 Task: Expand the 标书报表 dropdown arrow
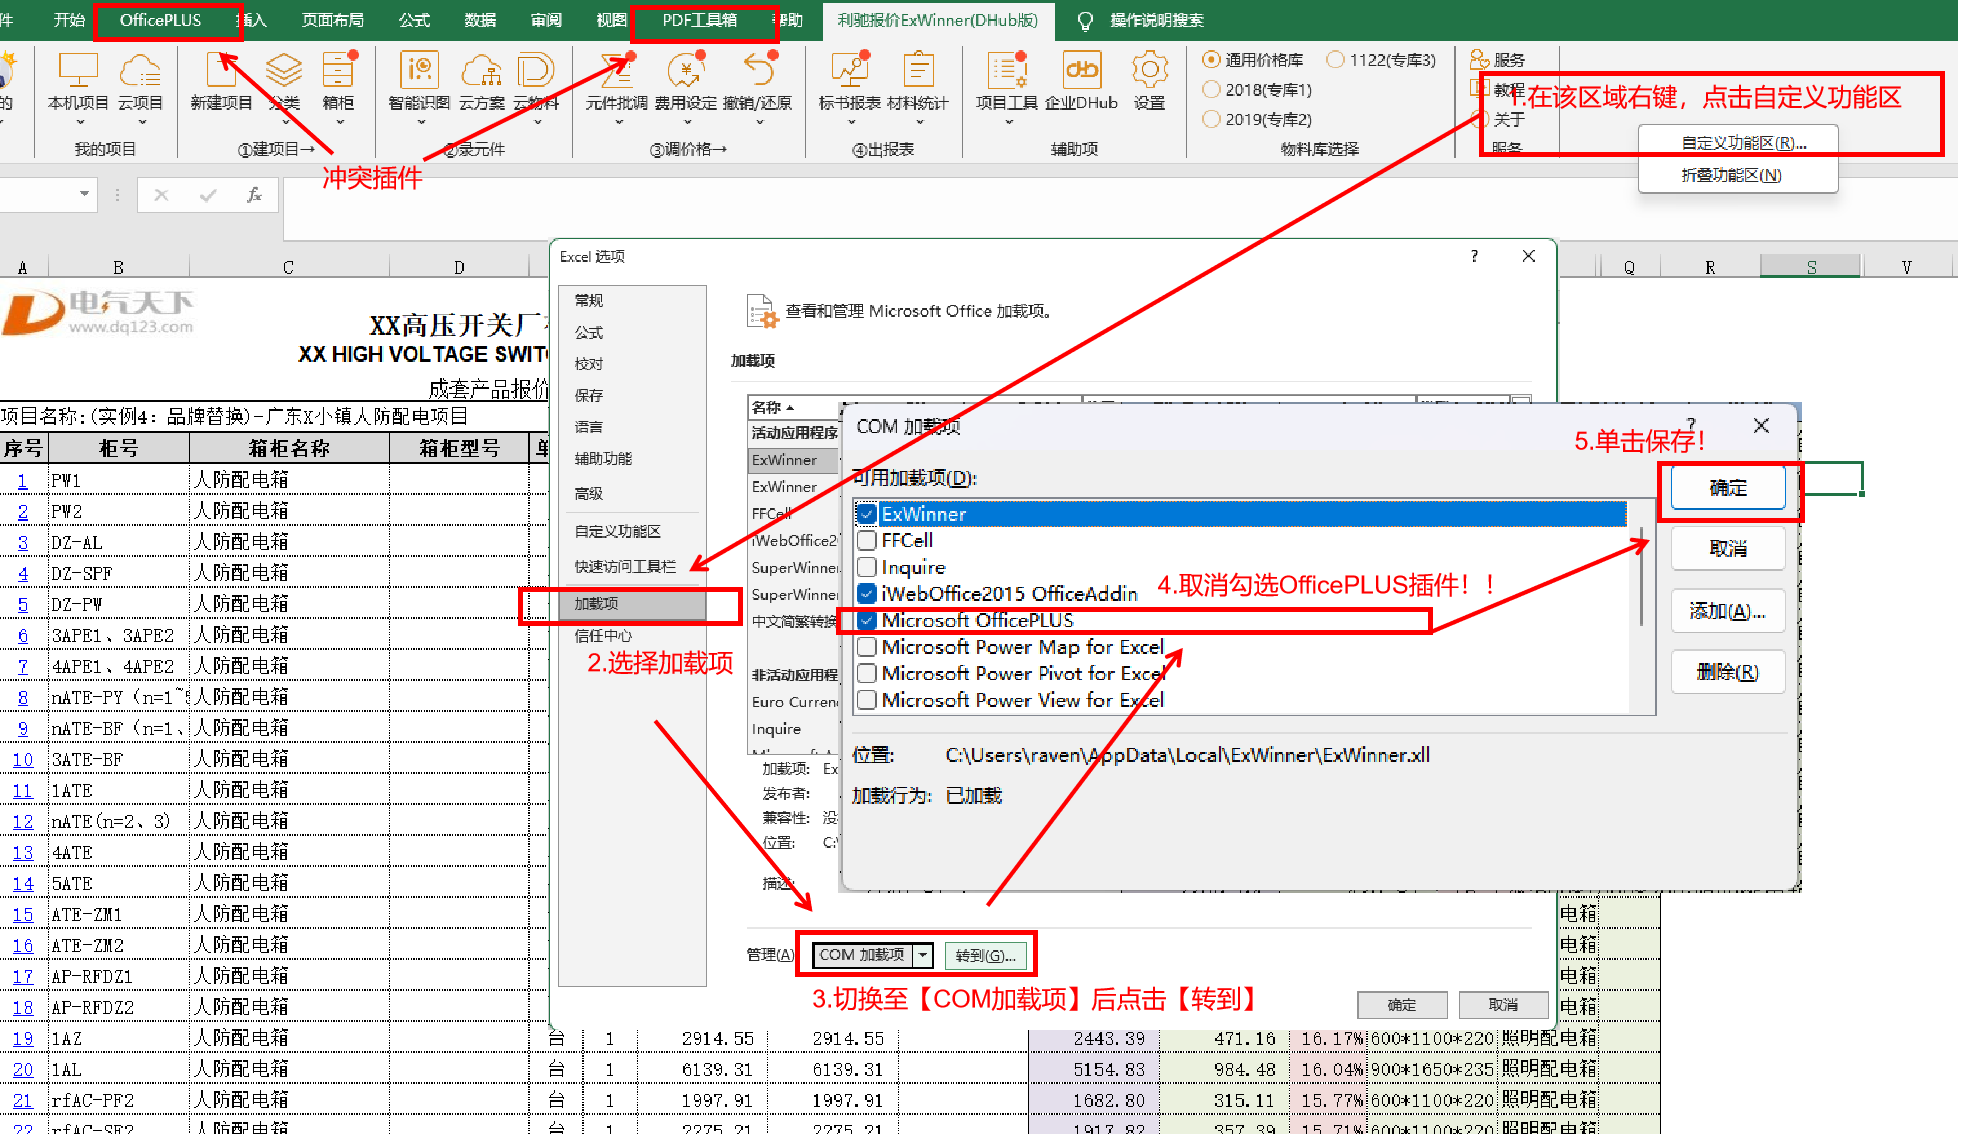851,123
